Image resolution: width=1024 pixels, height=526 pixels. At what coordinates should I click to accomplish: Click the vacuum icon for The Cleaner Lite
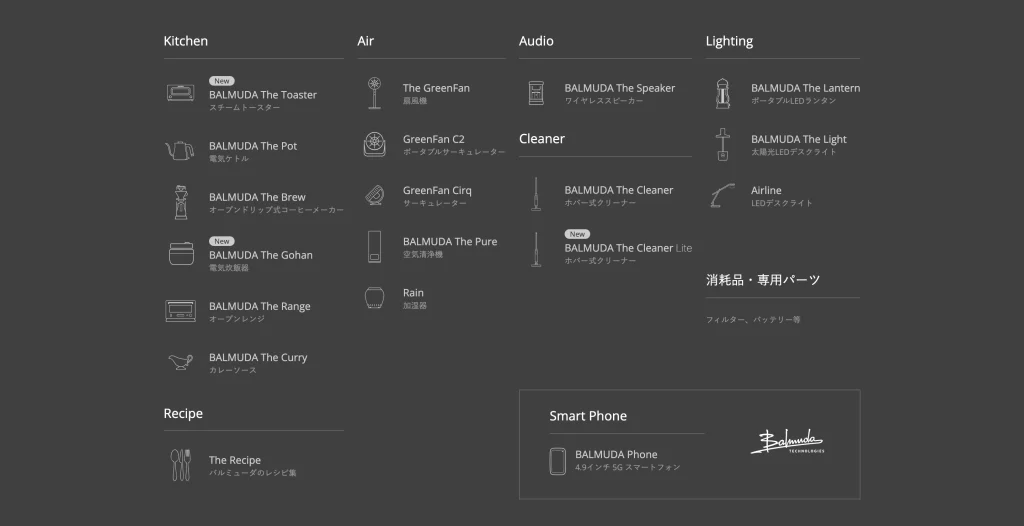point(536,250)
